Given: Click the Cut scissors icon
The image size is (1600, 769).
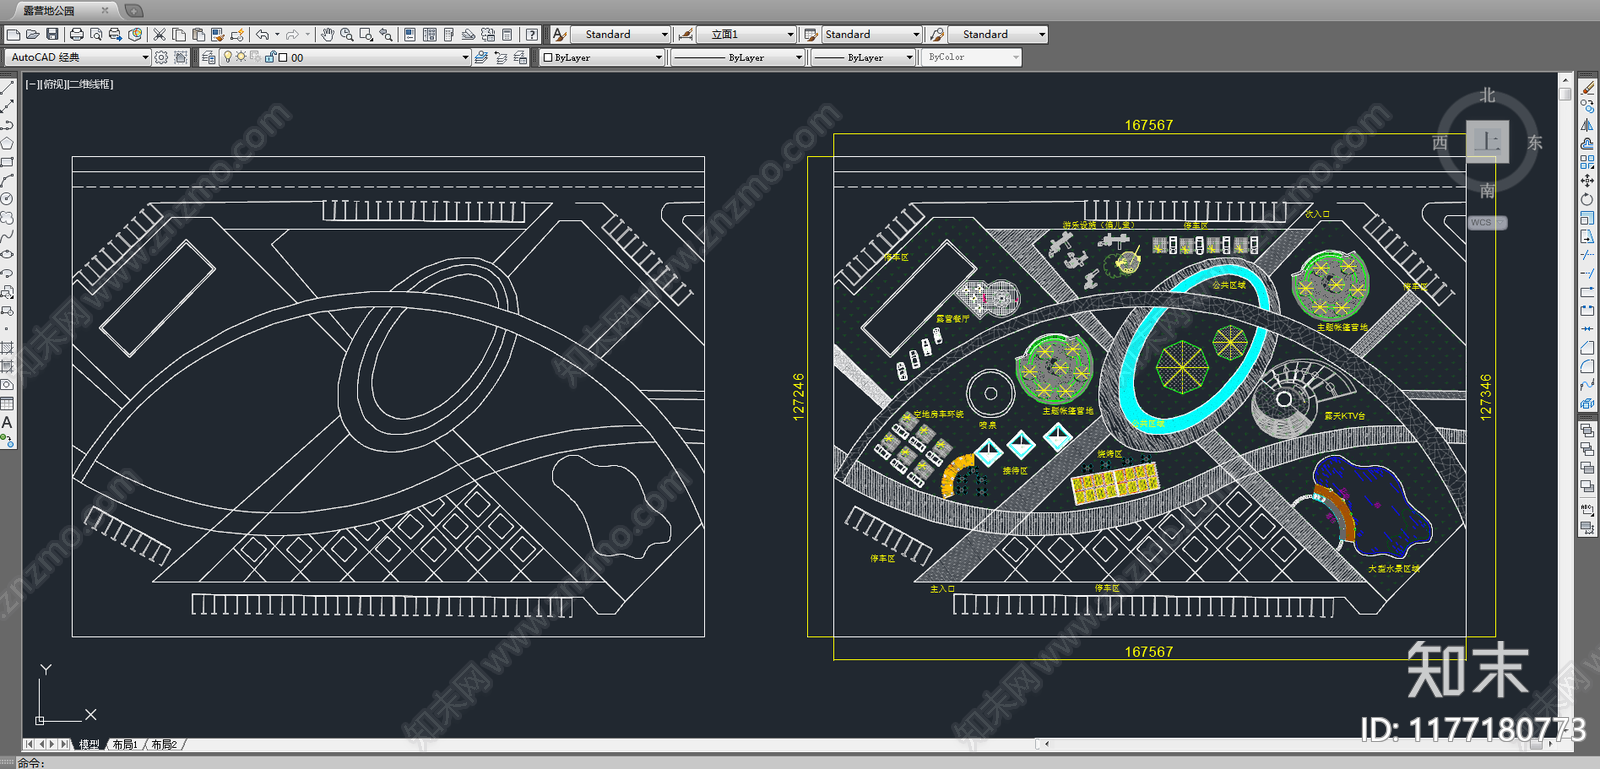Looking at the screenshot, I should (x=159, y=34).
